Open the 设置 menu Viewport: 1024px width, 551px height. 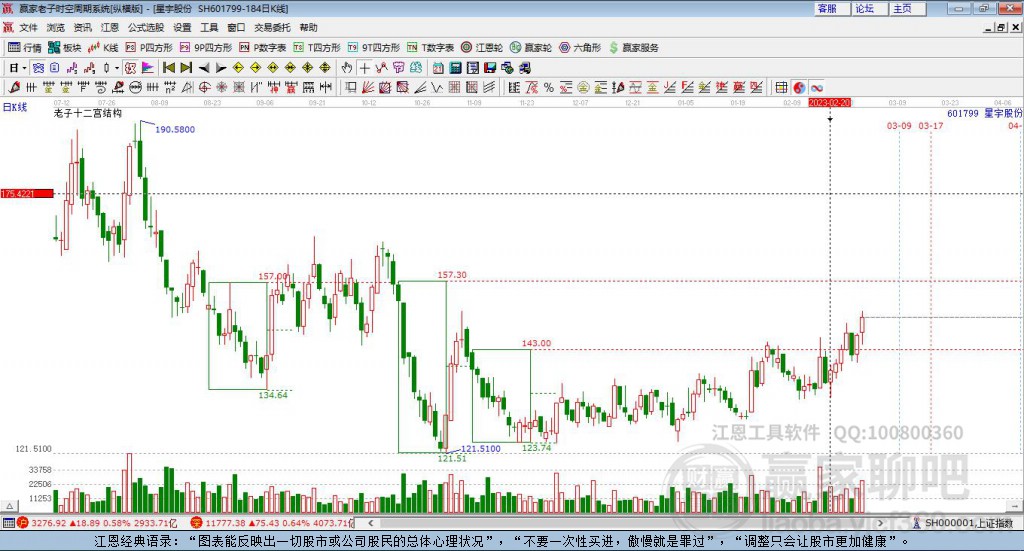point(182,27)
